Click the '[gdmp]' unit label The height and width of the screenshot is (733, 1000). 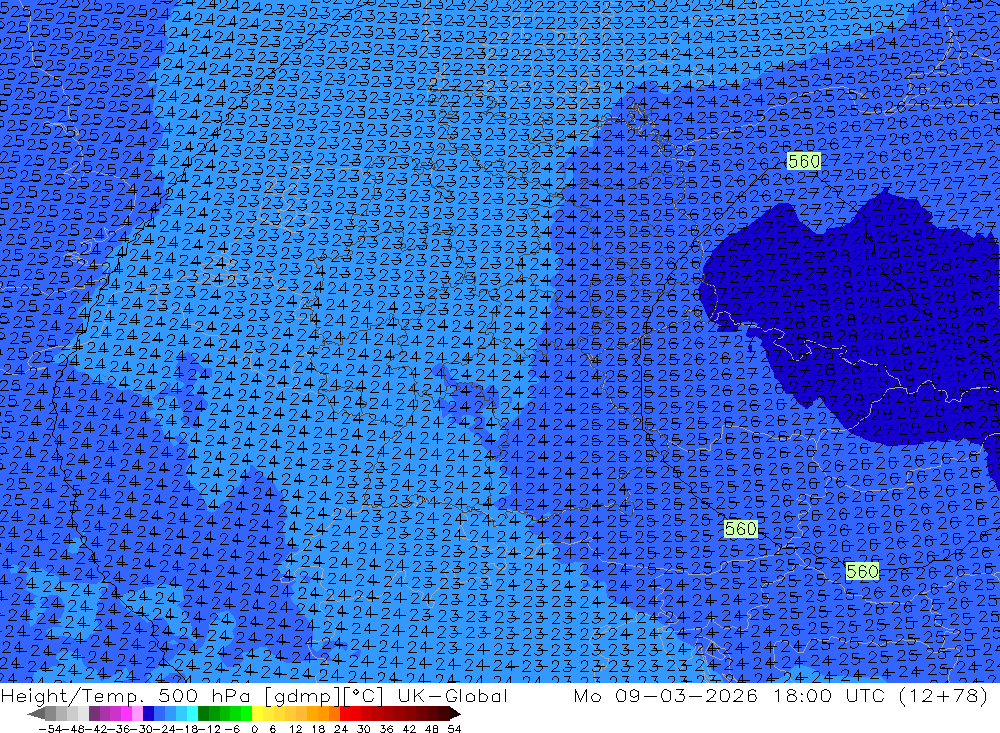click(x=302, y=696)
